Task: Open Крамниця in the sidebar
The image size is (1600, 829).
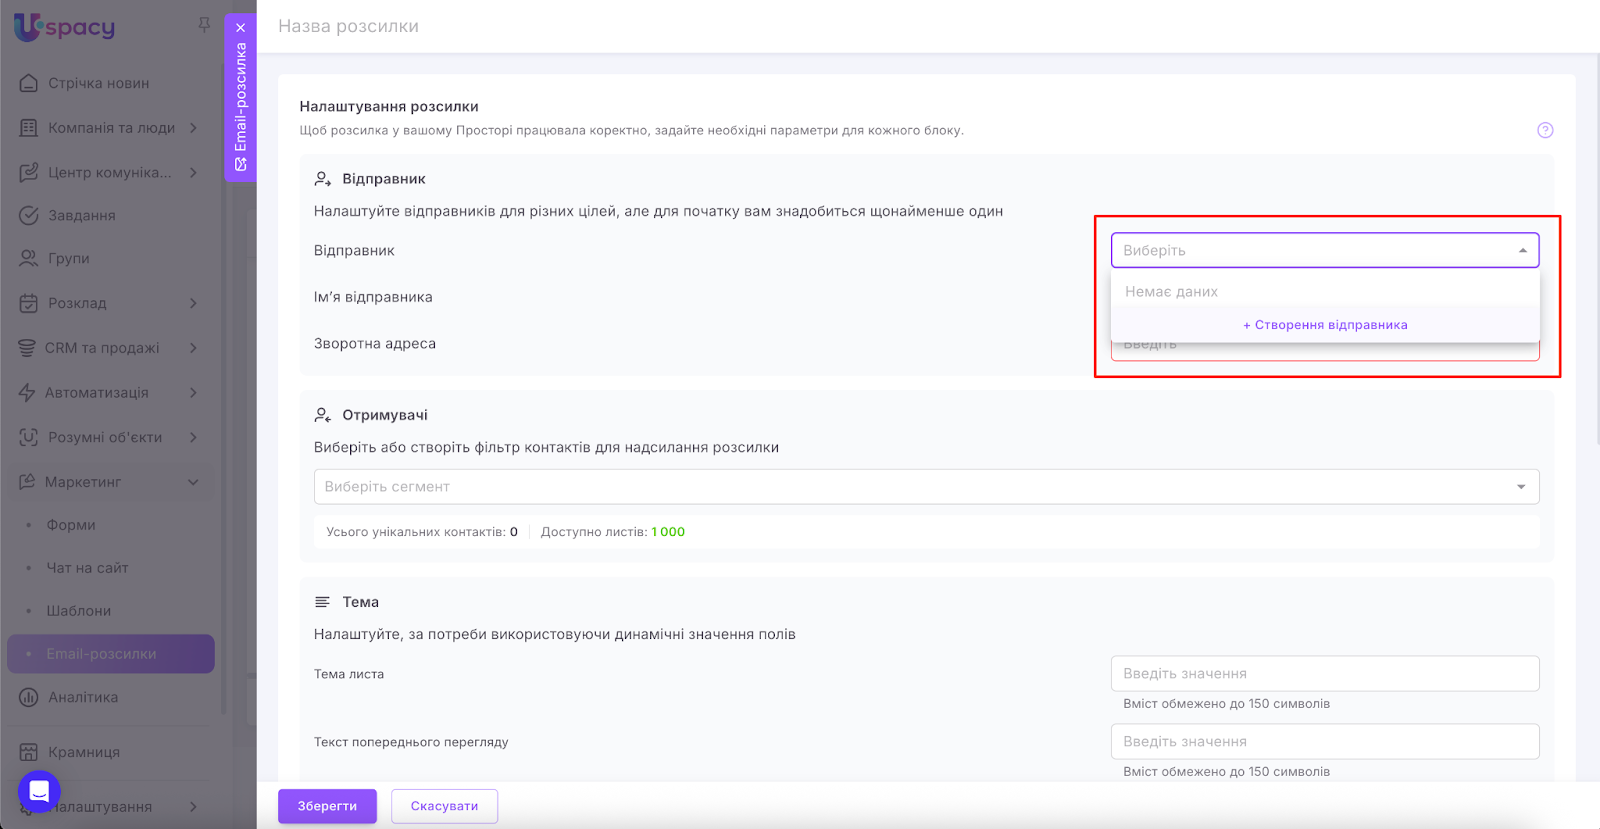Action: 83,752
